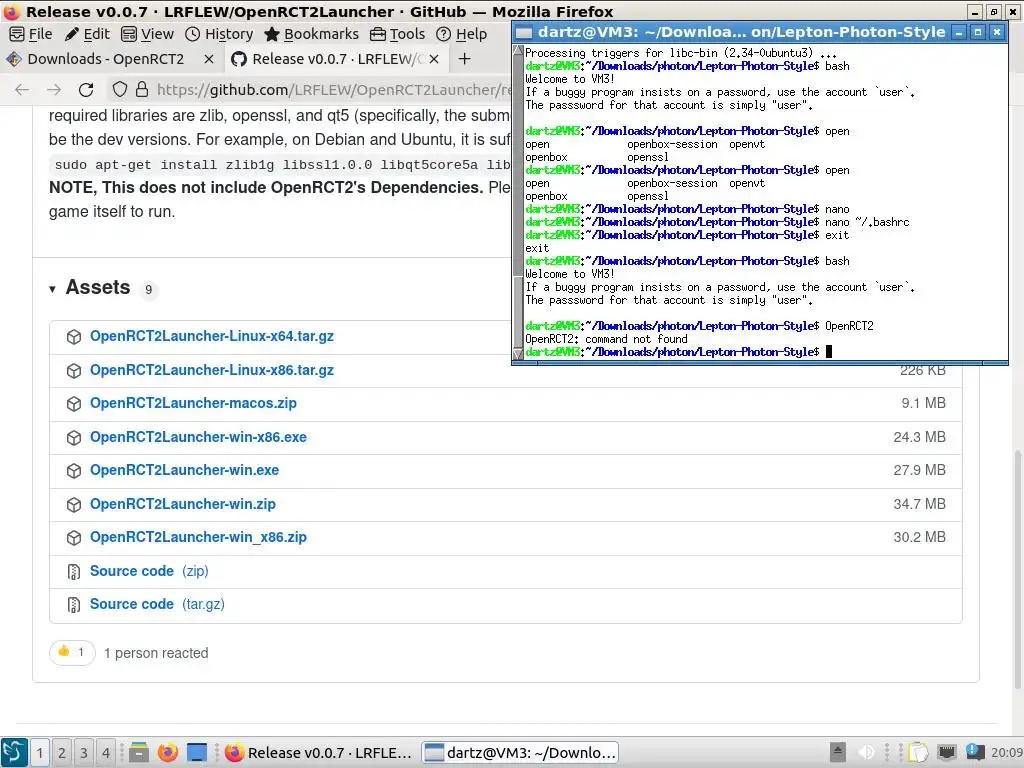This screenshot has height=768, width=1024.
Task: Download OpenRCT2Launcher-macos.zip
Action: point(193,404)
